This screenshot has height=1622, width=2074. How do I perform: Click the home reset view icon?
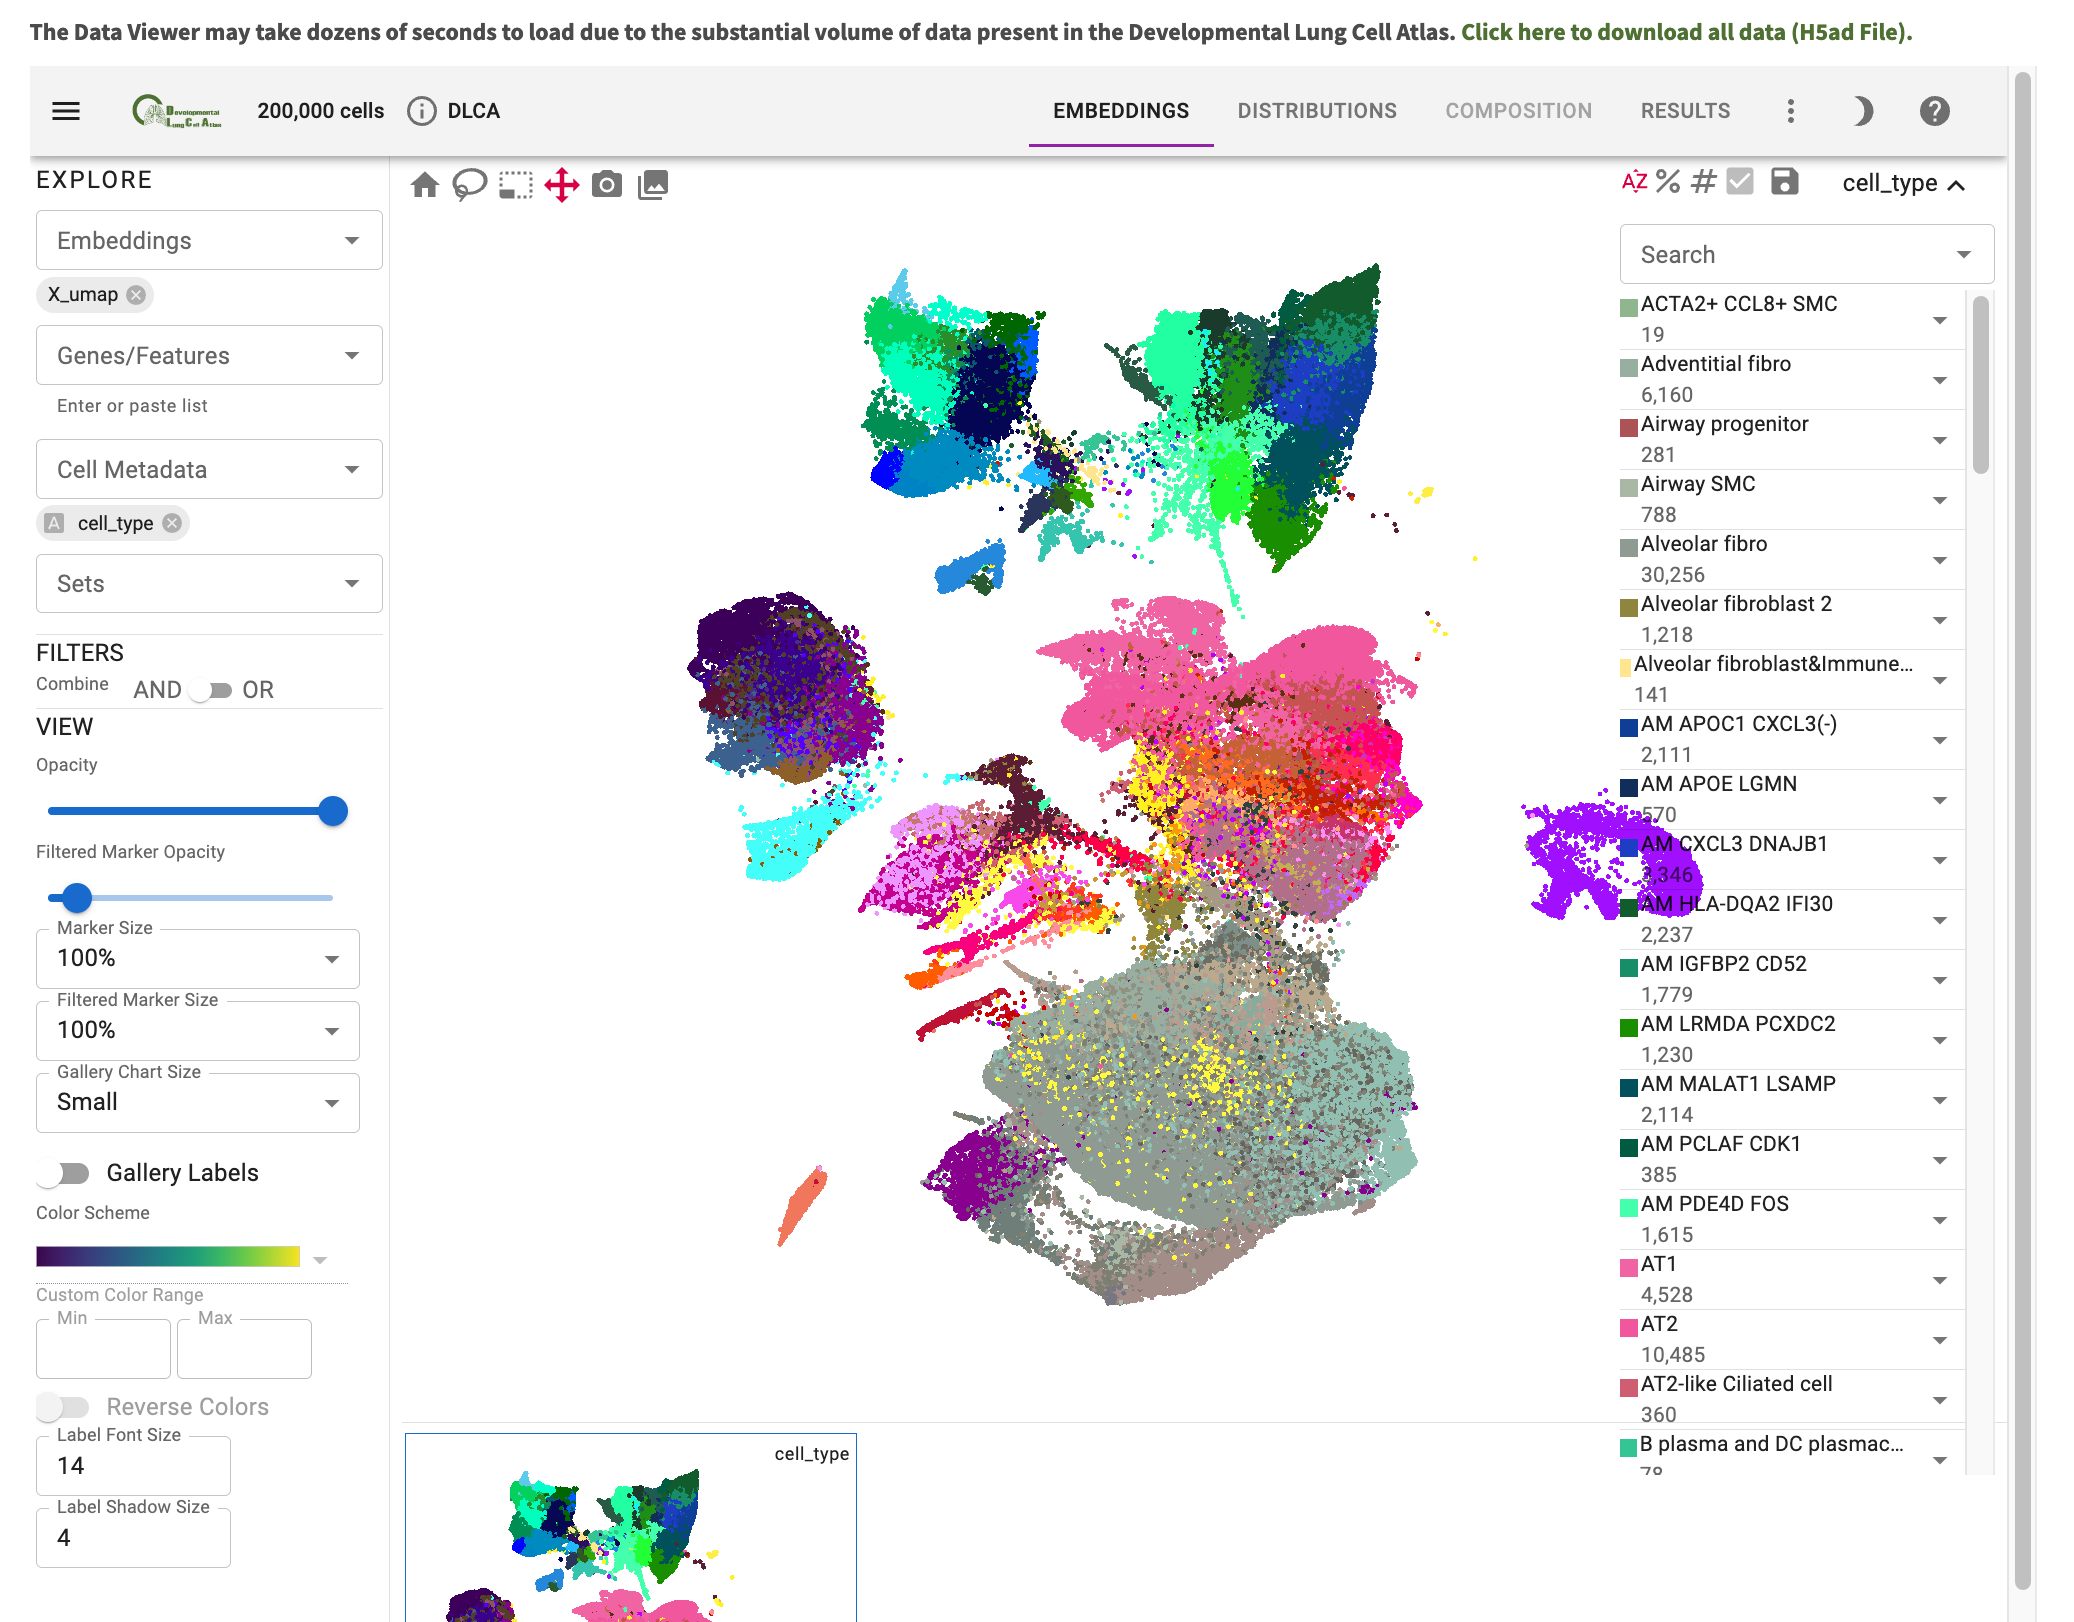pos(424,185)
